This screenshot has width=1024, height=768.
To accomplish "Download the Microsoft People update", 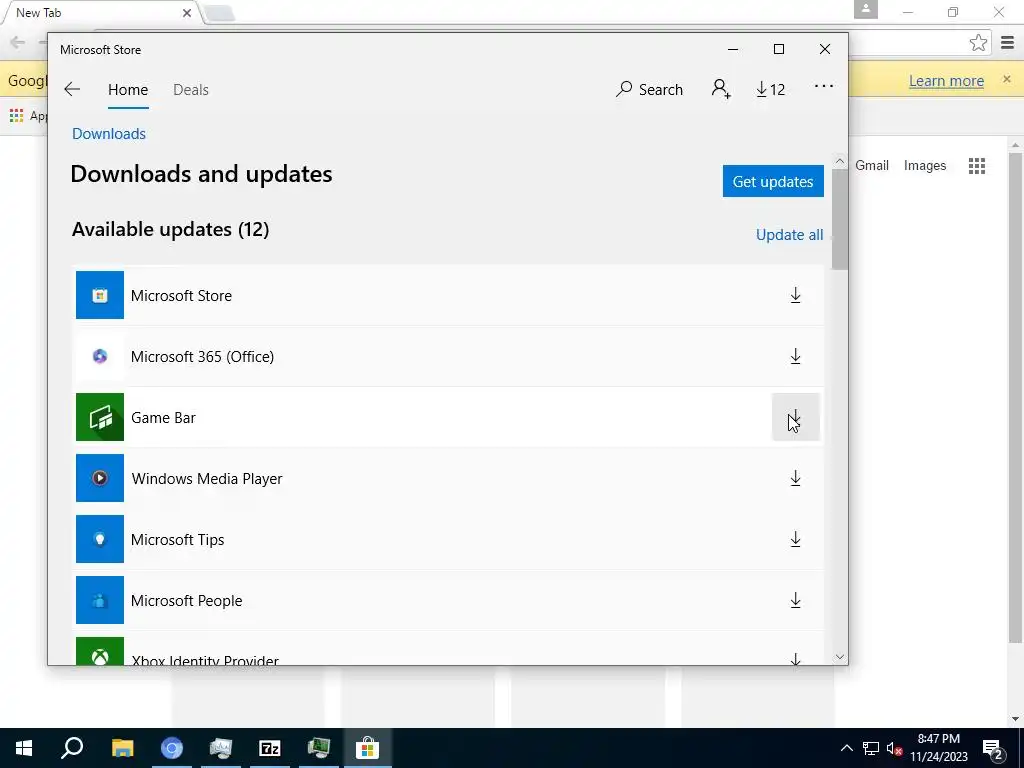I will point(795,600).
